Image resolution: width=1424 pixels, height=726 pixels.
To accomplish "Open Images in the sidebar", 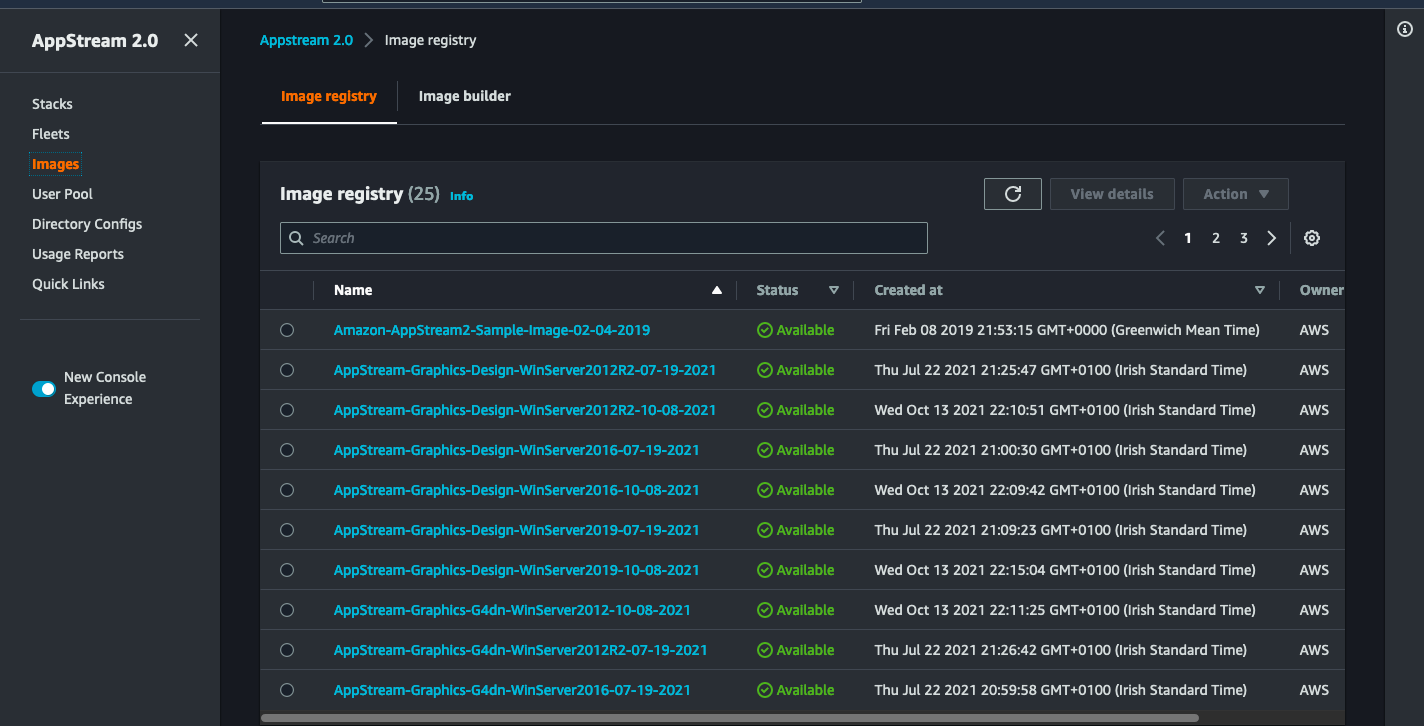I will pos(55,164).
